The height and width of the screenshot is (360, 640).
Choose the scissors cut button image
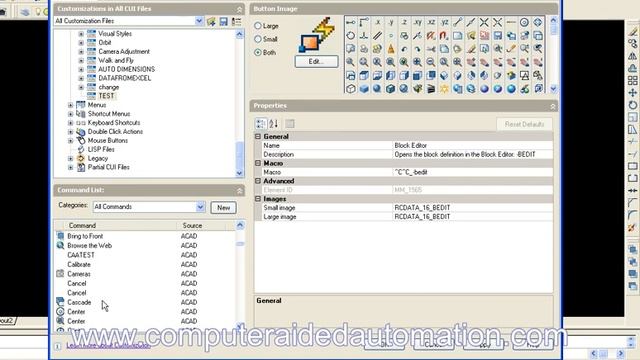click(x=431, y=49)
